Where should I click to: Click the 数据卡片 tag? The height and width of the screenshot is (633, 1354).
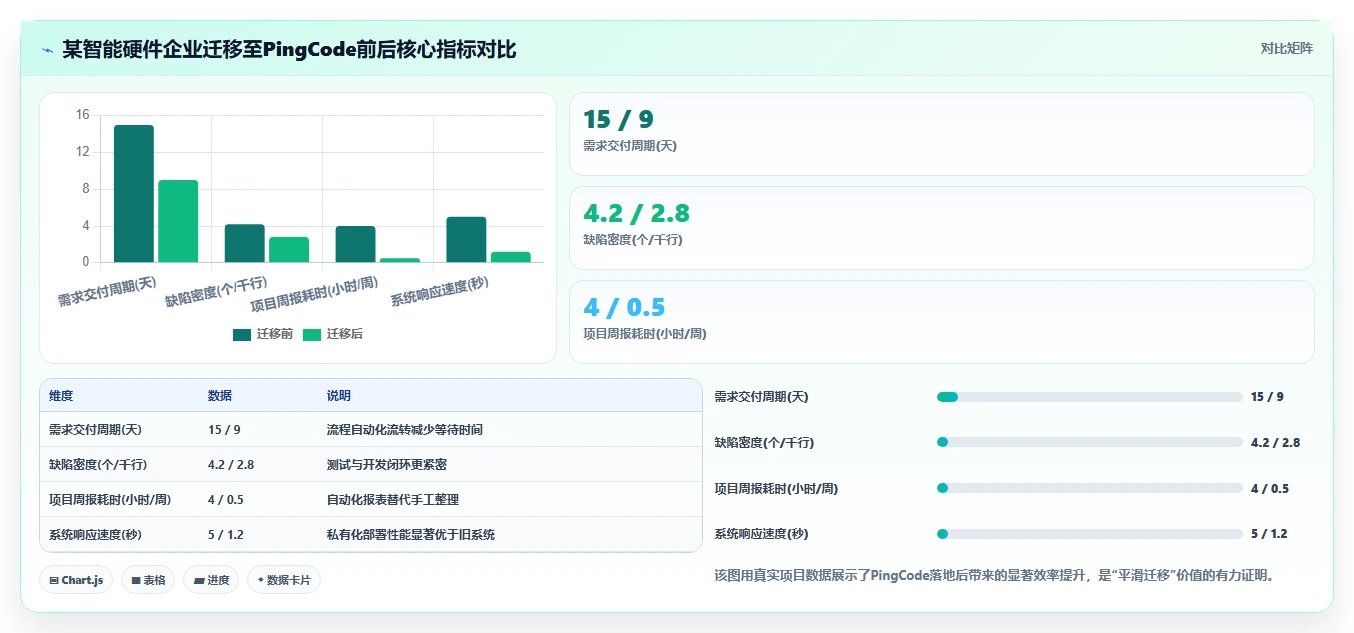(x=284, y=580)
